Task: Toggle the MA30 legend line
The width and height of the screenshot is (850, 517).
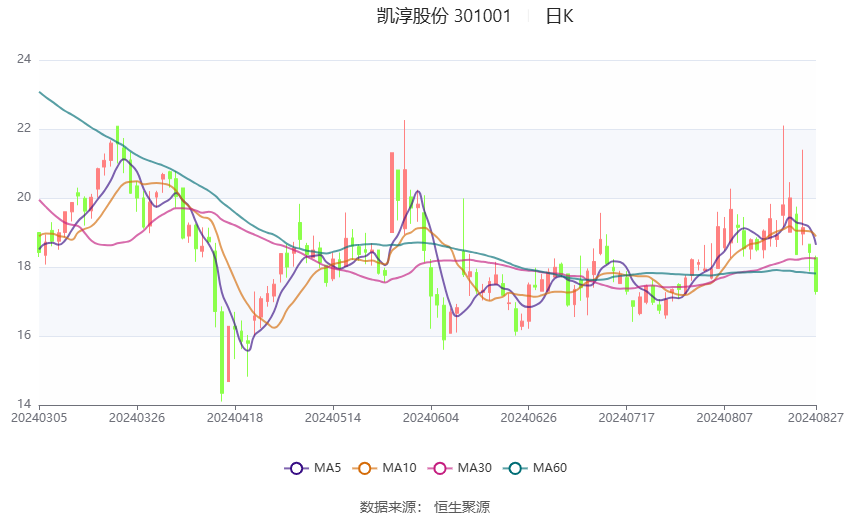Action: (x=460, y=468)
